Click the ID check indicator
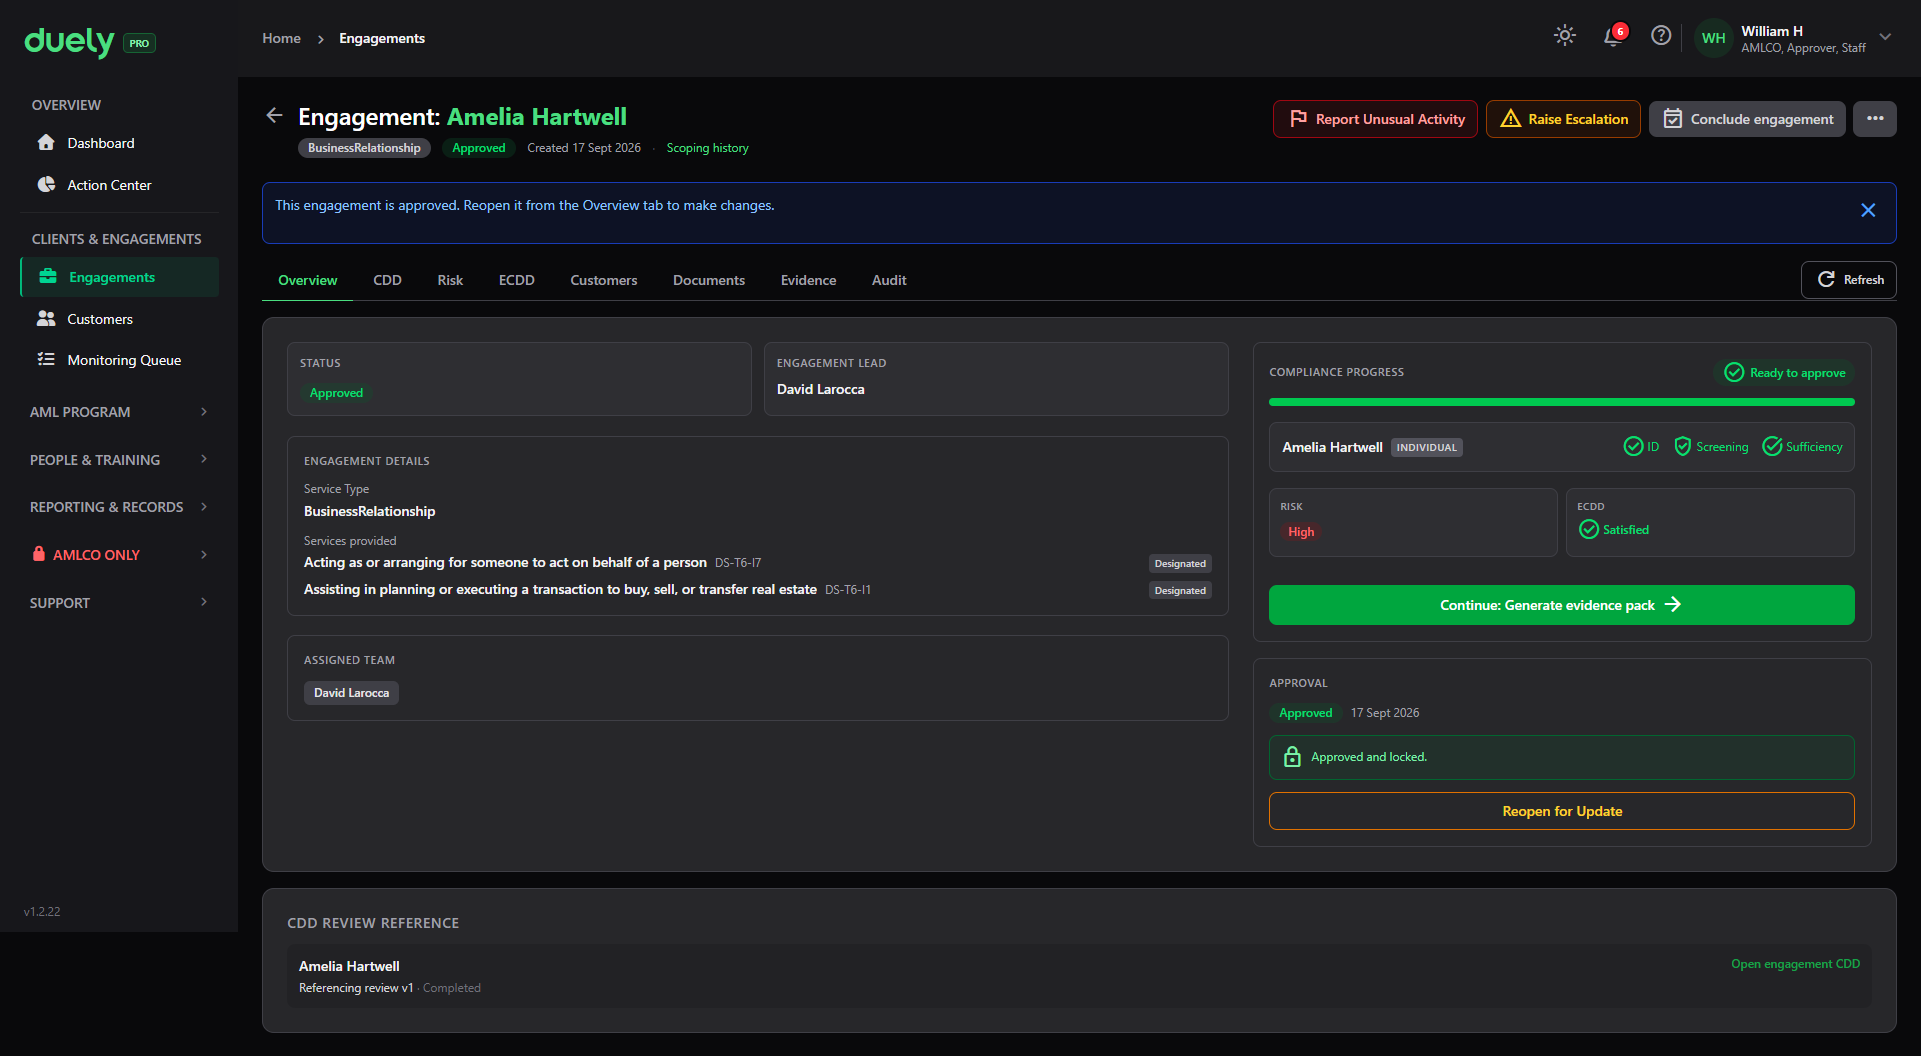This screenshot has width=1921, height=1056. tap(1641, 447)
